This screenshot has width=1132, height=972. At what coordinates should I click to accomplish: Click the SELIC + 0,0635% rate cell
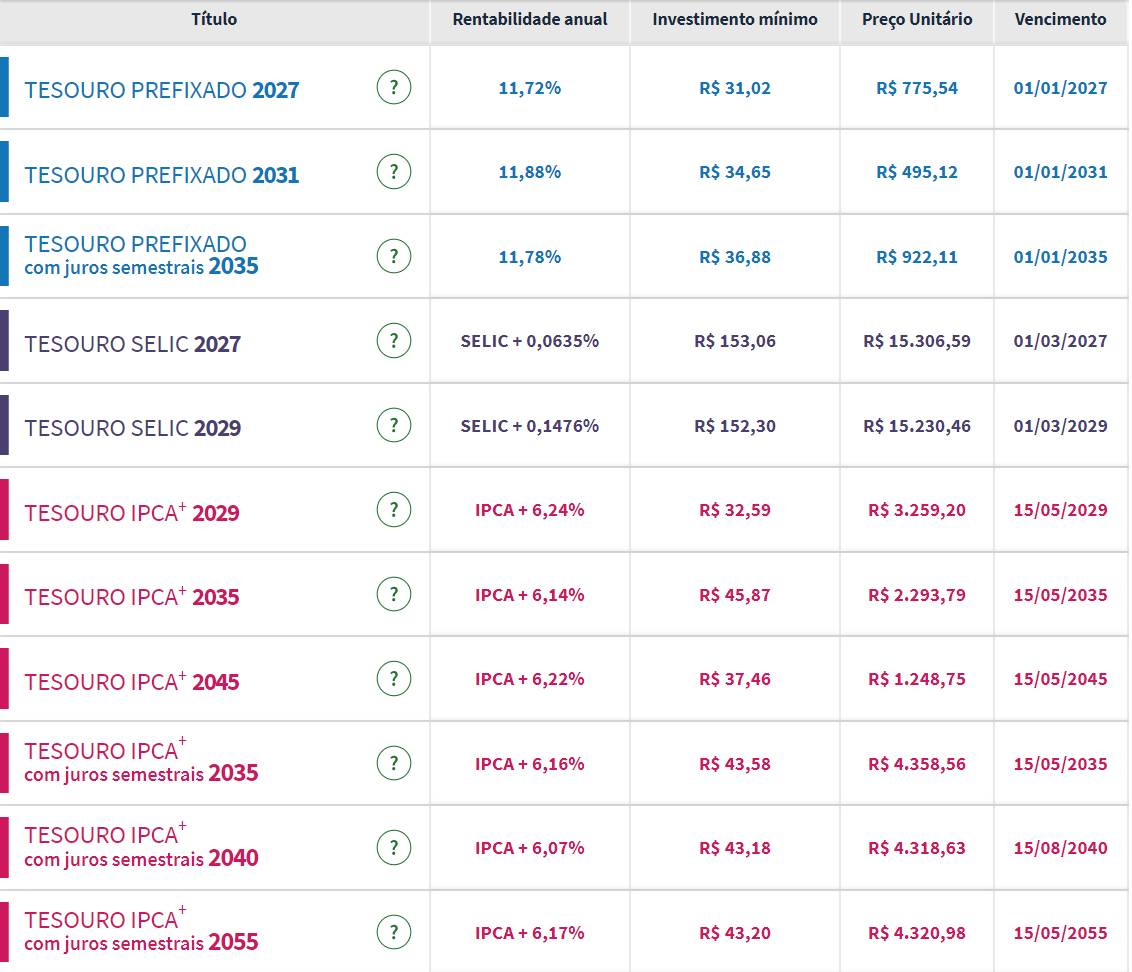[x=530, y=341]
